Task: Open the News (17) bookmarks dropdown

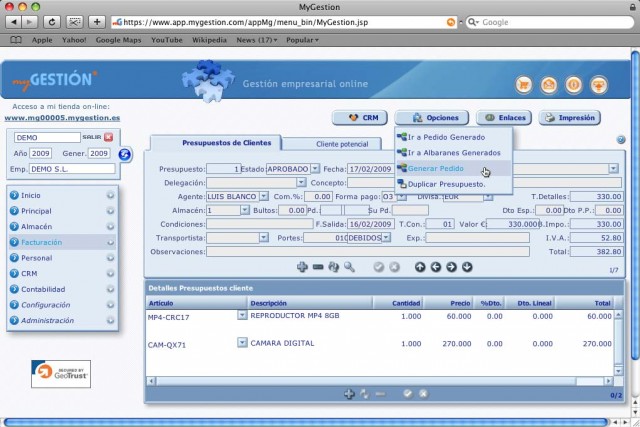Action: pyautogui.click(x=257, y=40)
